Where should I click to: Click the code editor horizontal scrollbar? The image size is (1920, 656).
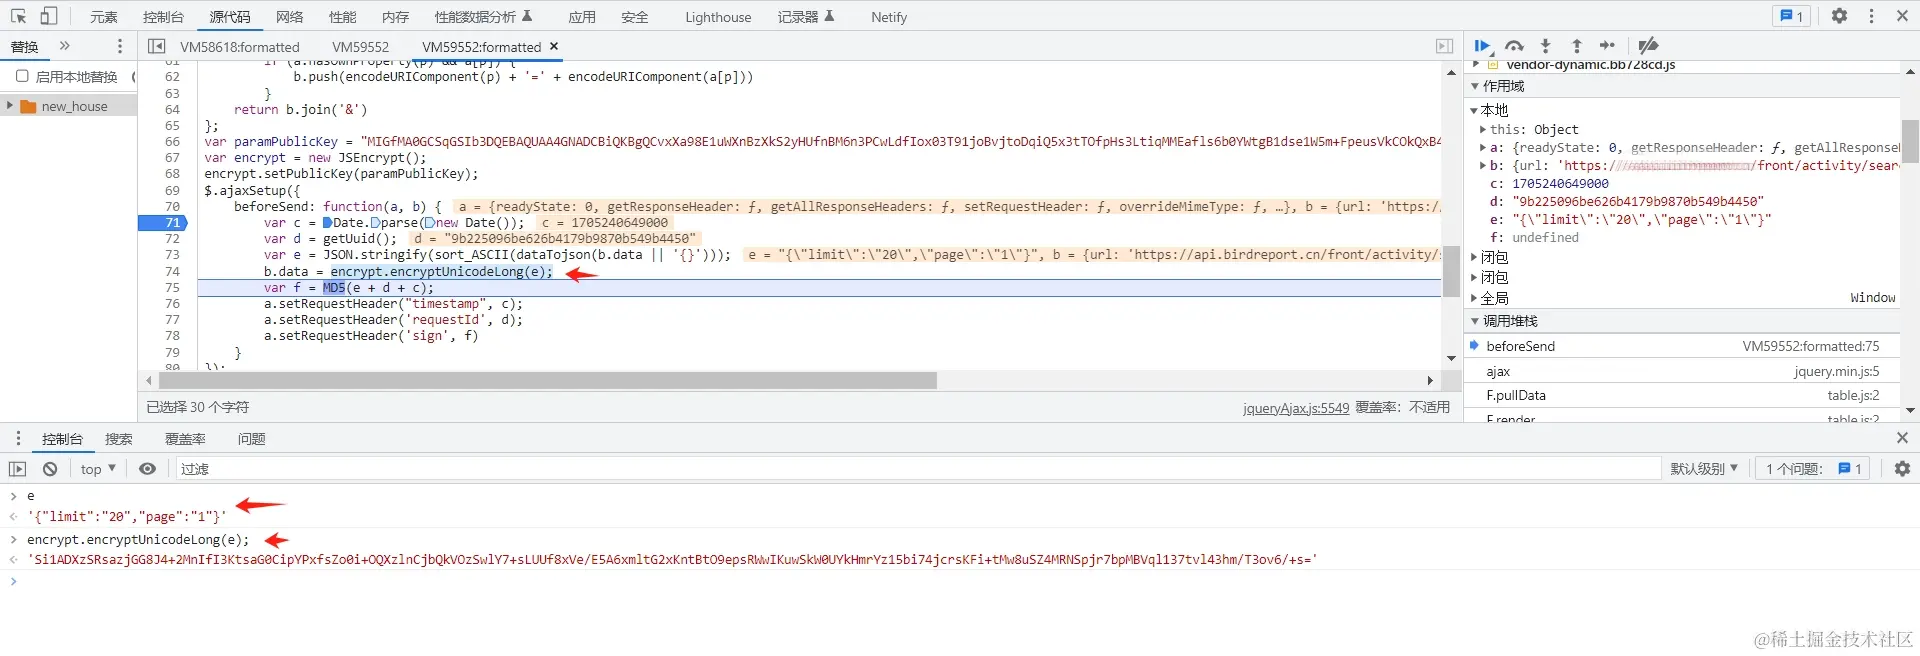tap(548, 380)
